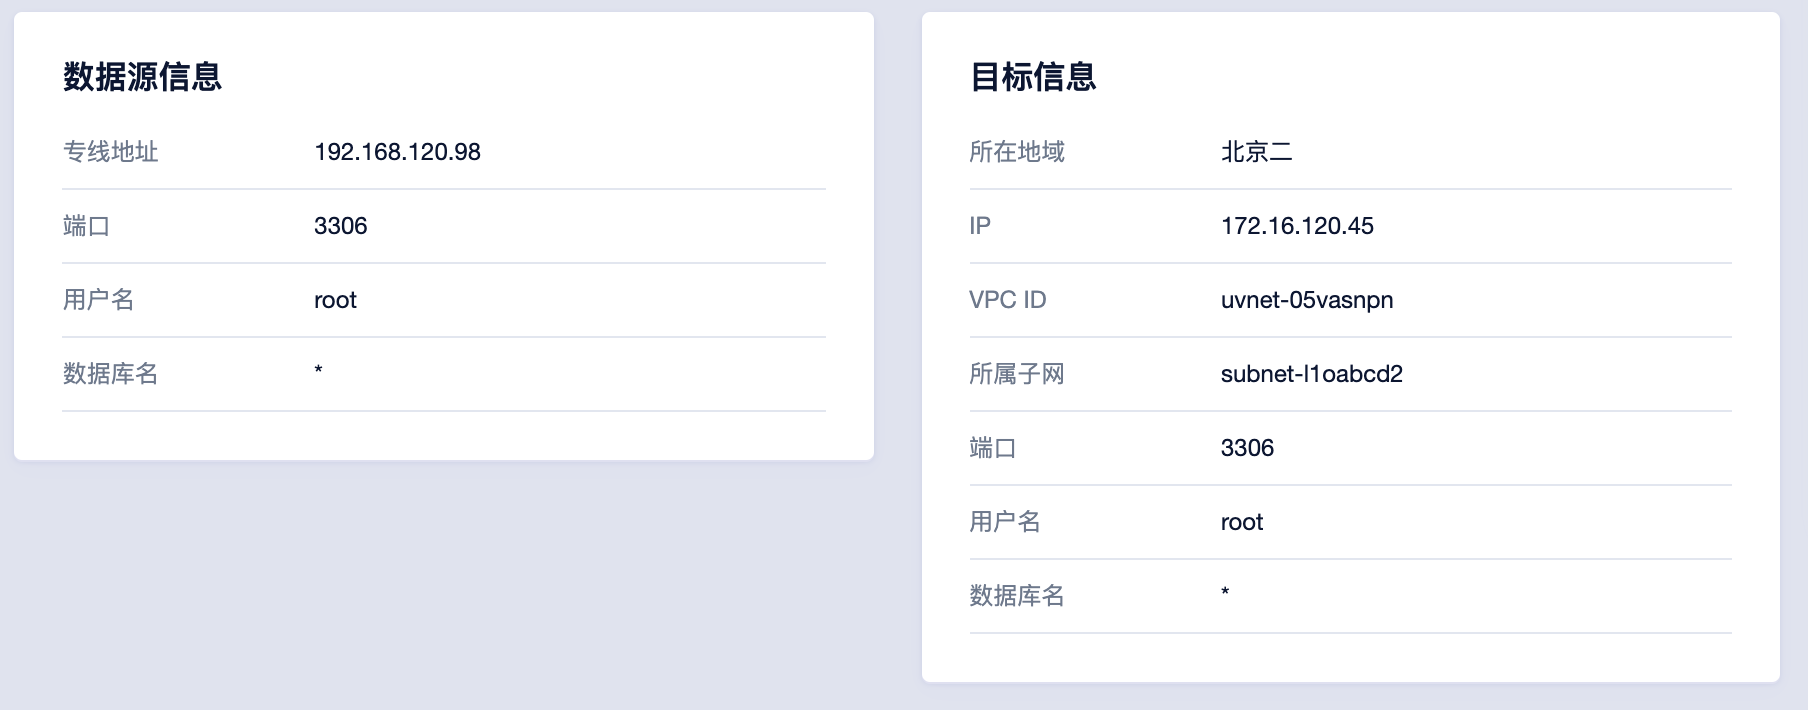Click the source 端口 value 3306
1808x710 pixels.
pos(340,226)
